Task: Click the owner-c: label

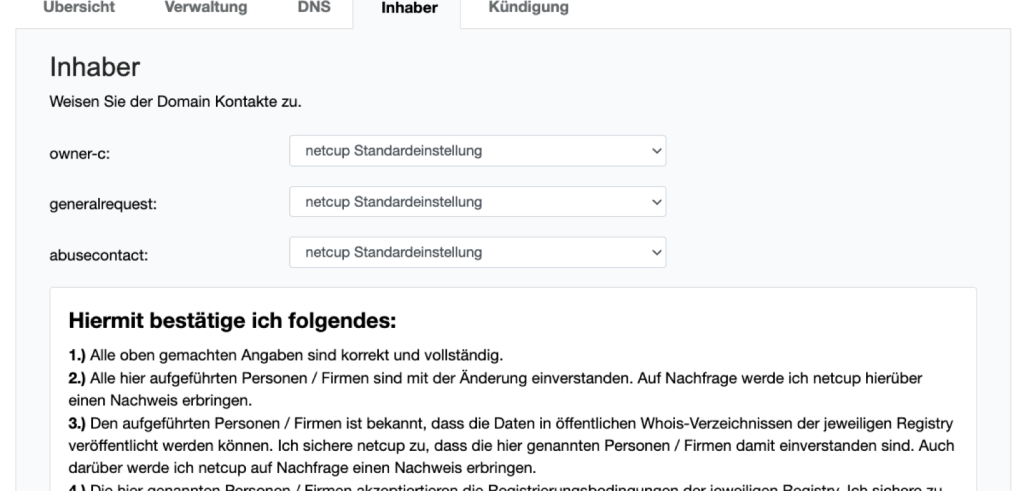Action: 80,154
